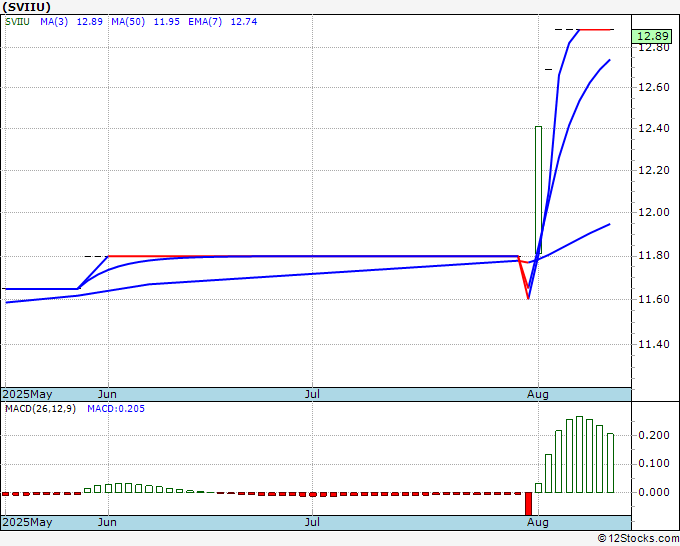The image size is (680, 546).
Task: Click the tall green August candlestick
Action: 538,190
